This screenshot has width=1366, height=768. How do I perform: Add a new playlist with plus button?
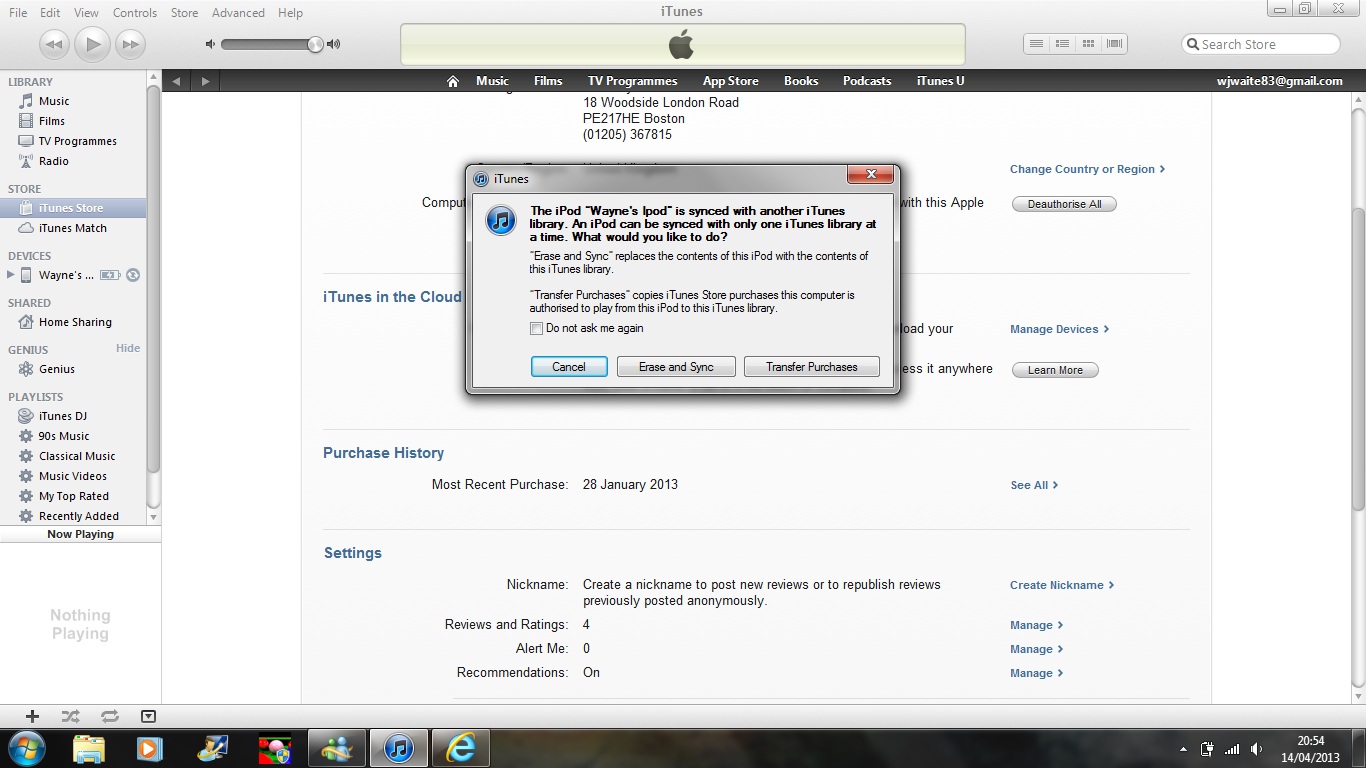tap(32, 716)
